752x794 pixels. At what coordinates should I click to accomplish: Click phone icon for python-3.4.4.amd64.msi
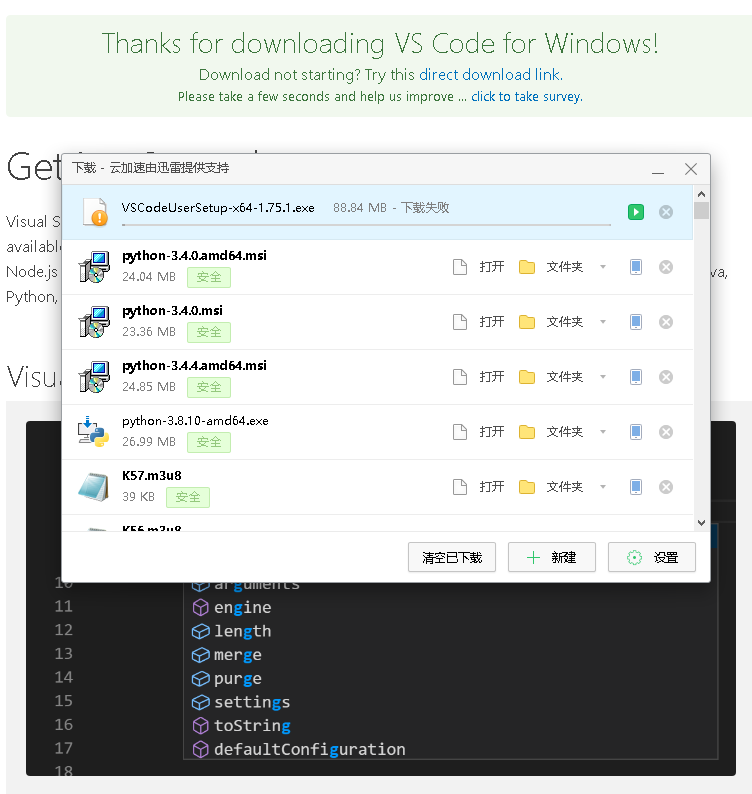(x=636, y=377)
